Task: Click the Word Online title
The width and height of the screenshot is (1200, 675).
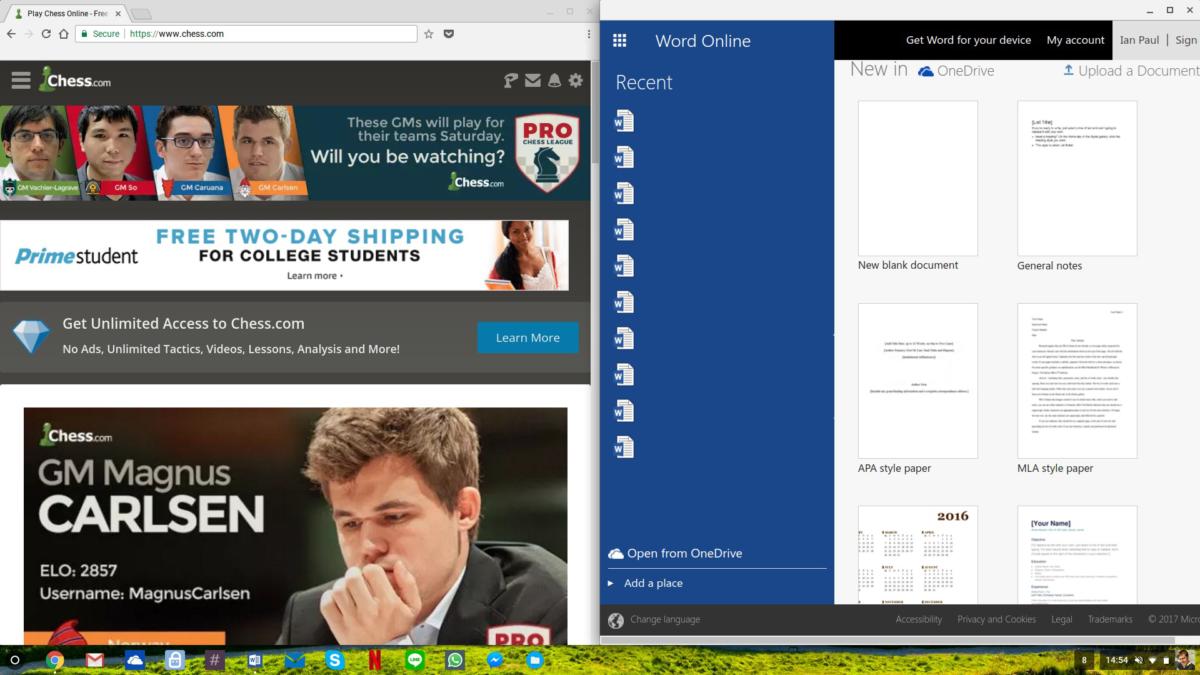Action: (702, 41)
